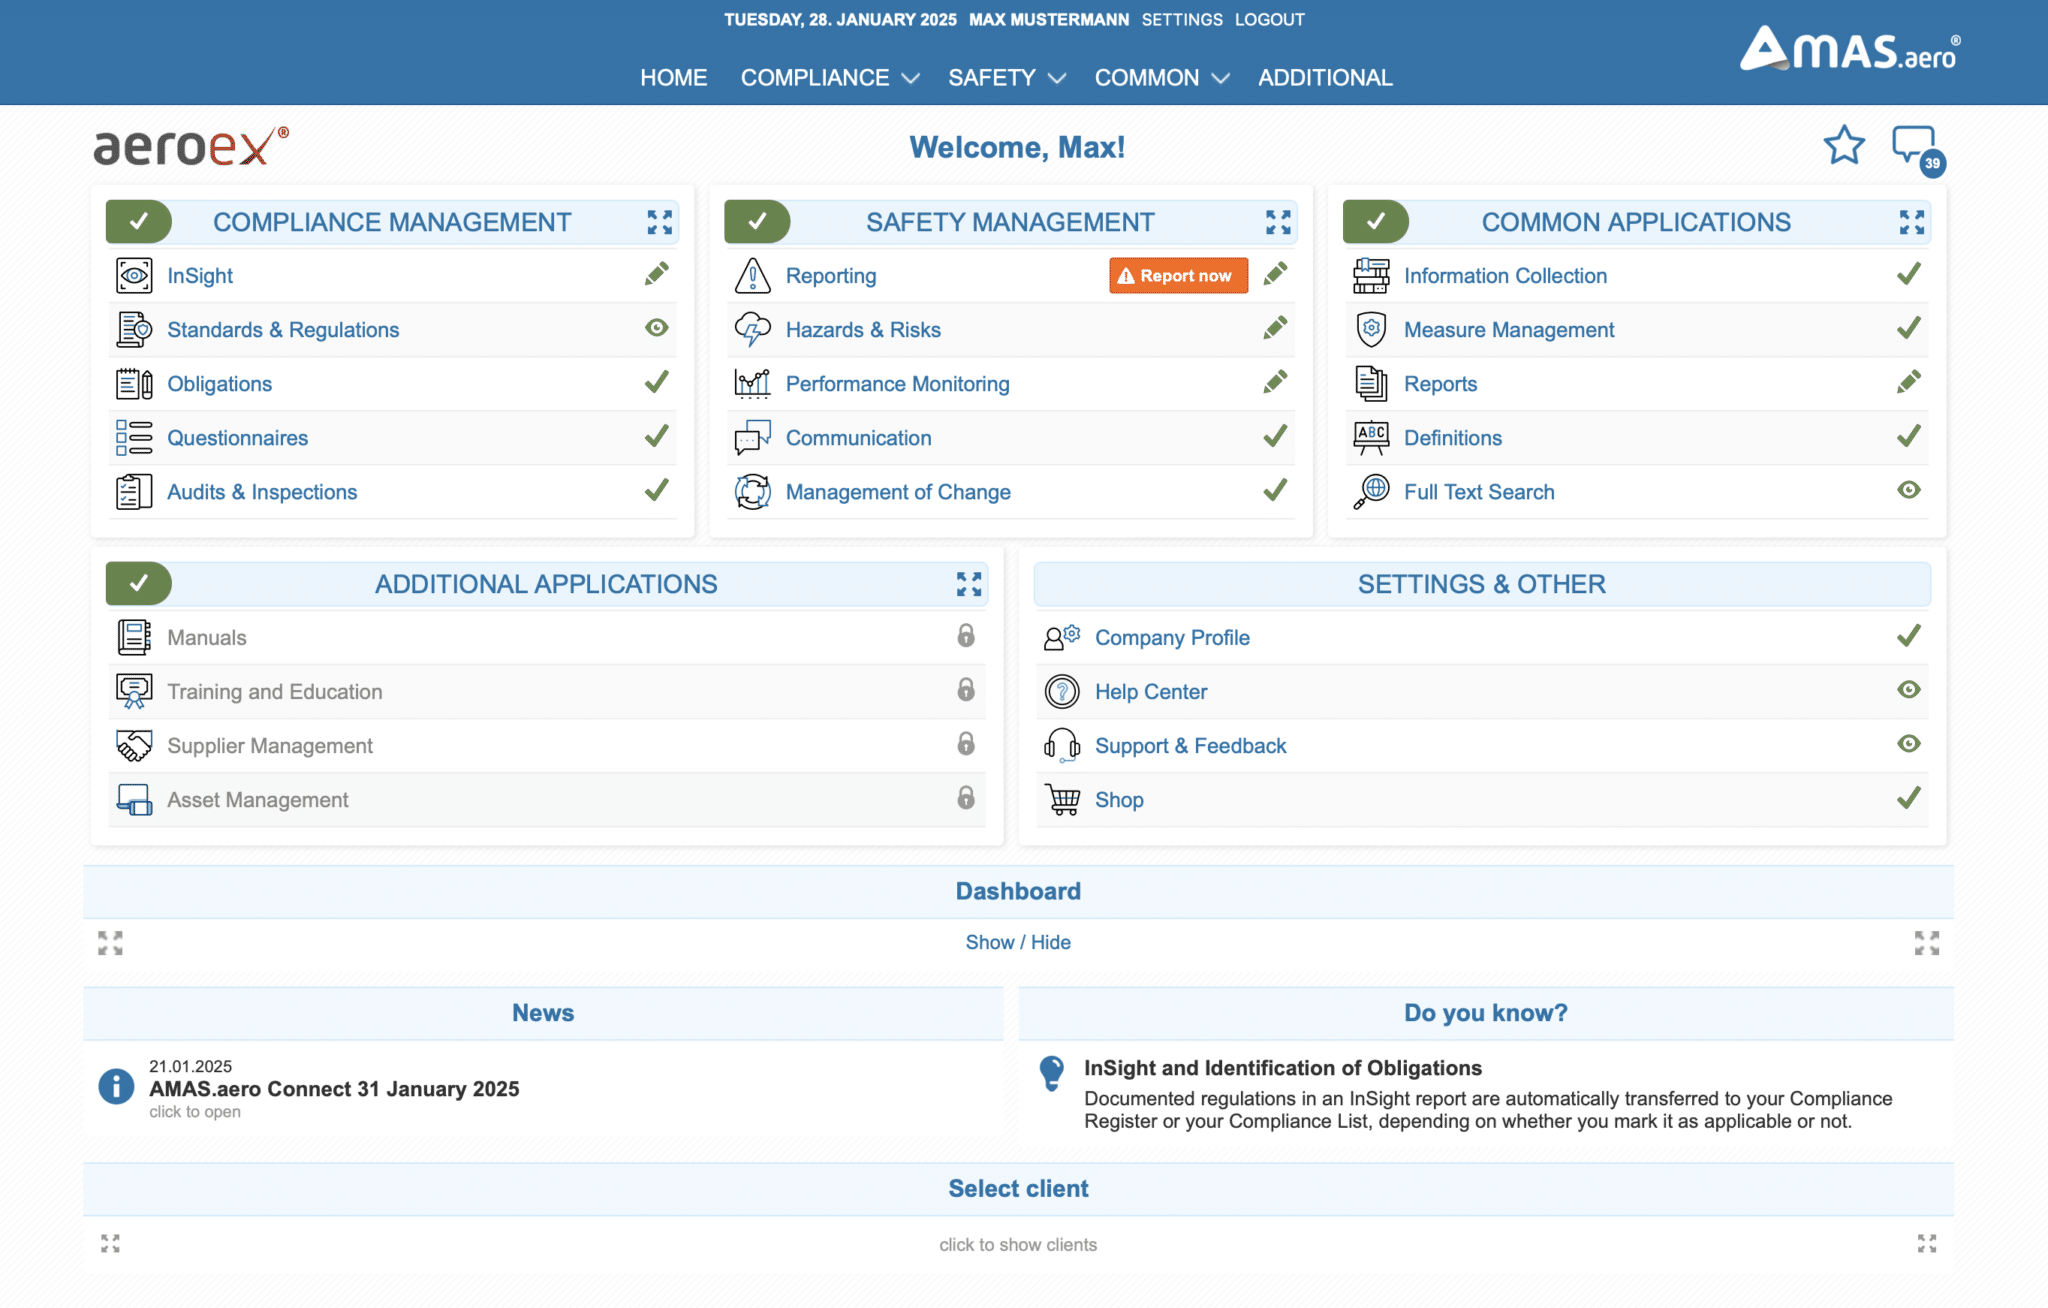Expand the Common Applications panel fullscreen
Screen dimensions: 2048x1308
coord(1911,222)
